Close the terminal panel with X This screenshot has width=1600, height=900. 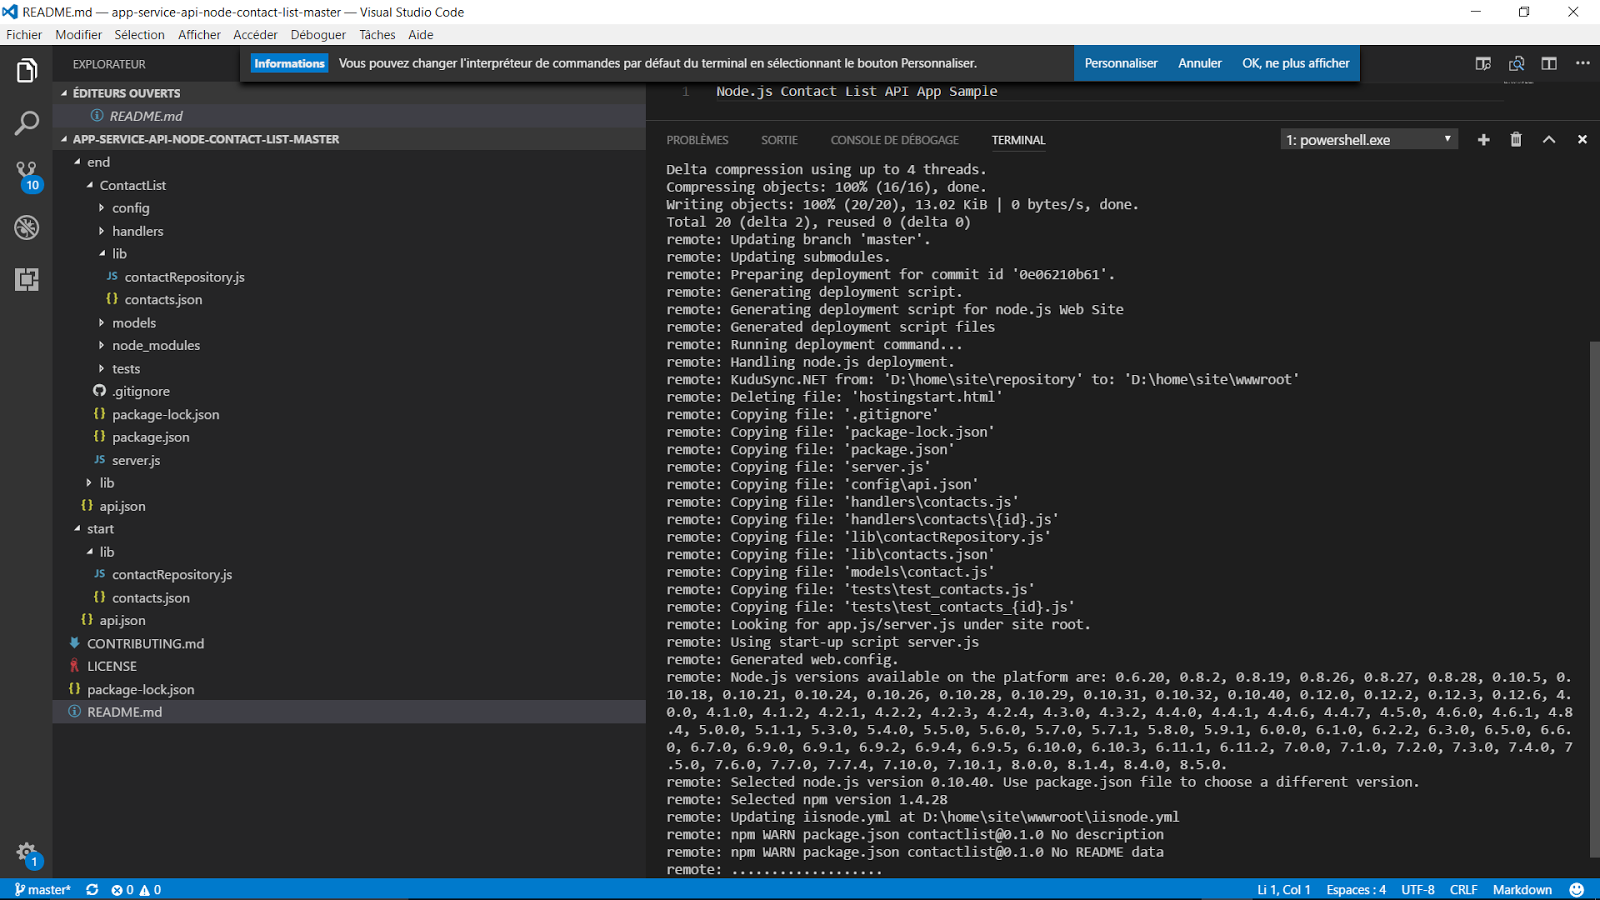coord(1582,140)
